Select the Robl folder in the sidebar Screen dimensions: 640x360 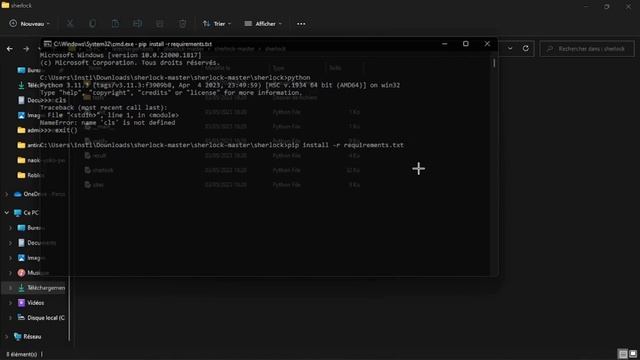pos(29,175)
